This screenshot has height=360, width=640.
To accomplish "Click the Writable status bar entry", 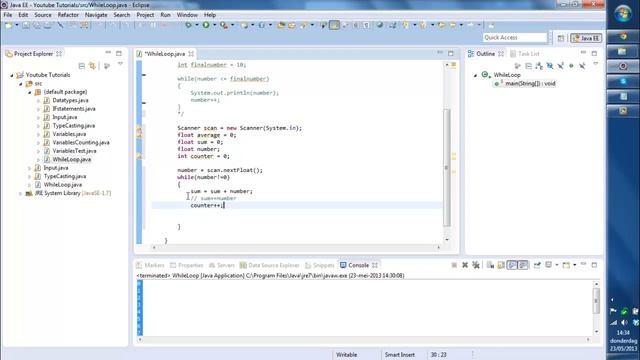I will tap(347, 355).
